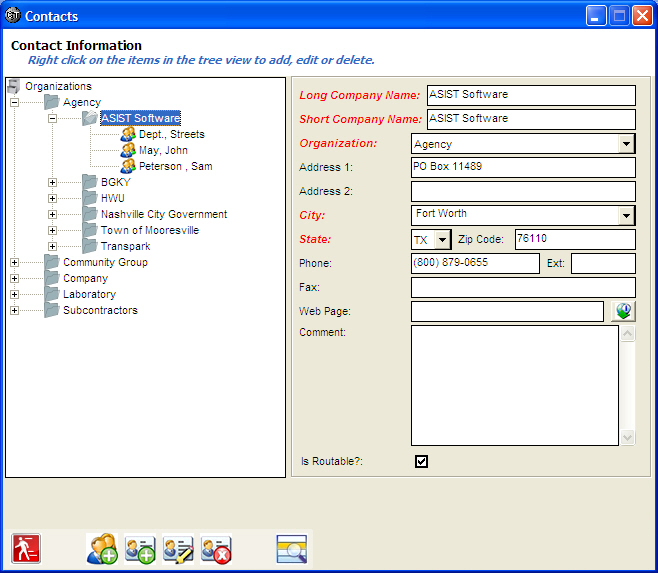Expand the Company node
658x573 pixels.
(14, 278)
